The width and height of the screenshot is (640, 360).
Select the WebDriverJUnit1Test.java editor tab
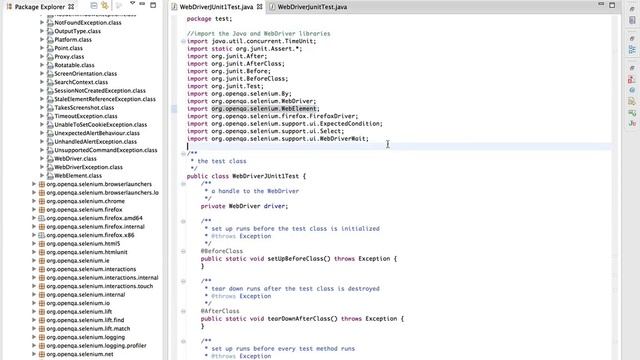point(216,7)
